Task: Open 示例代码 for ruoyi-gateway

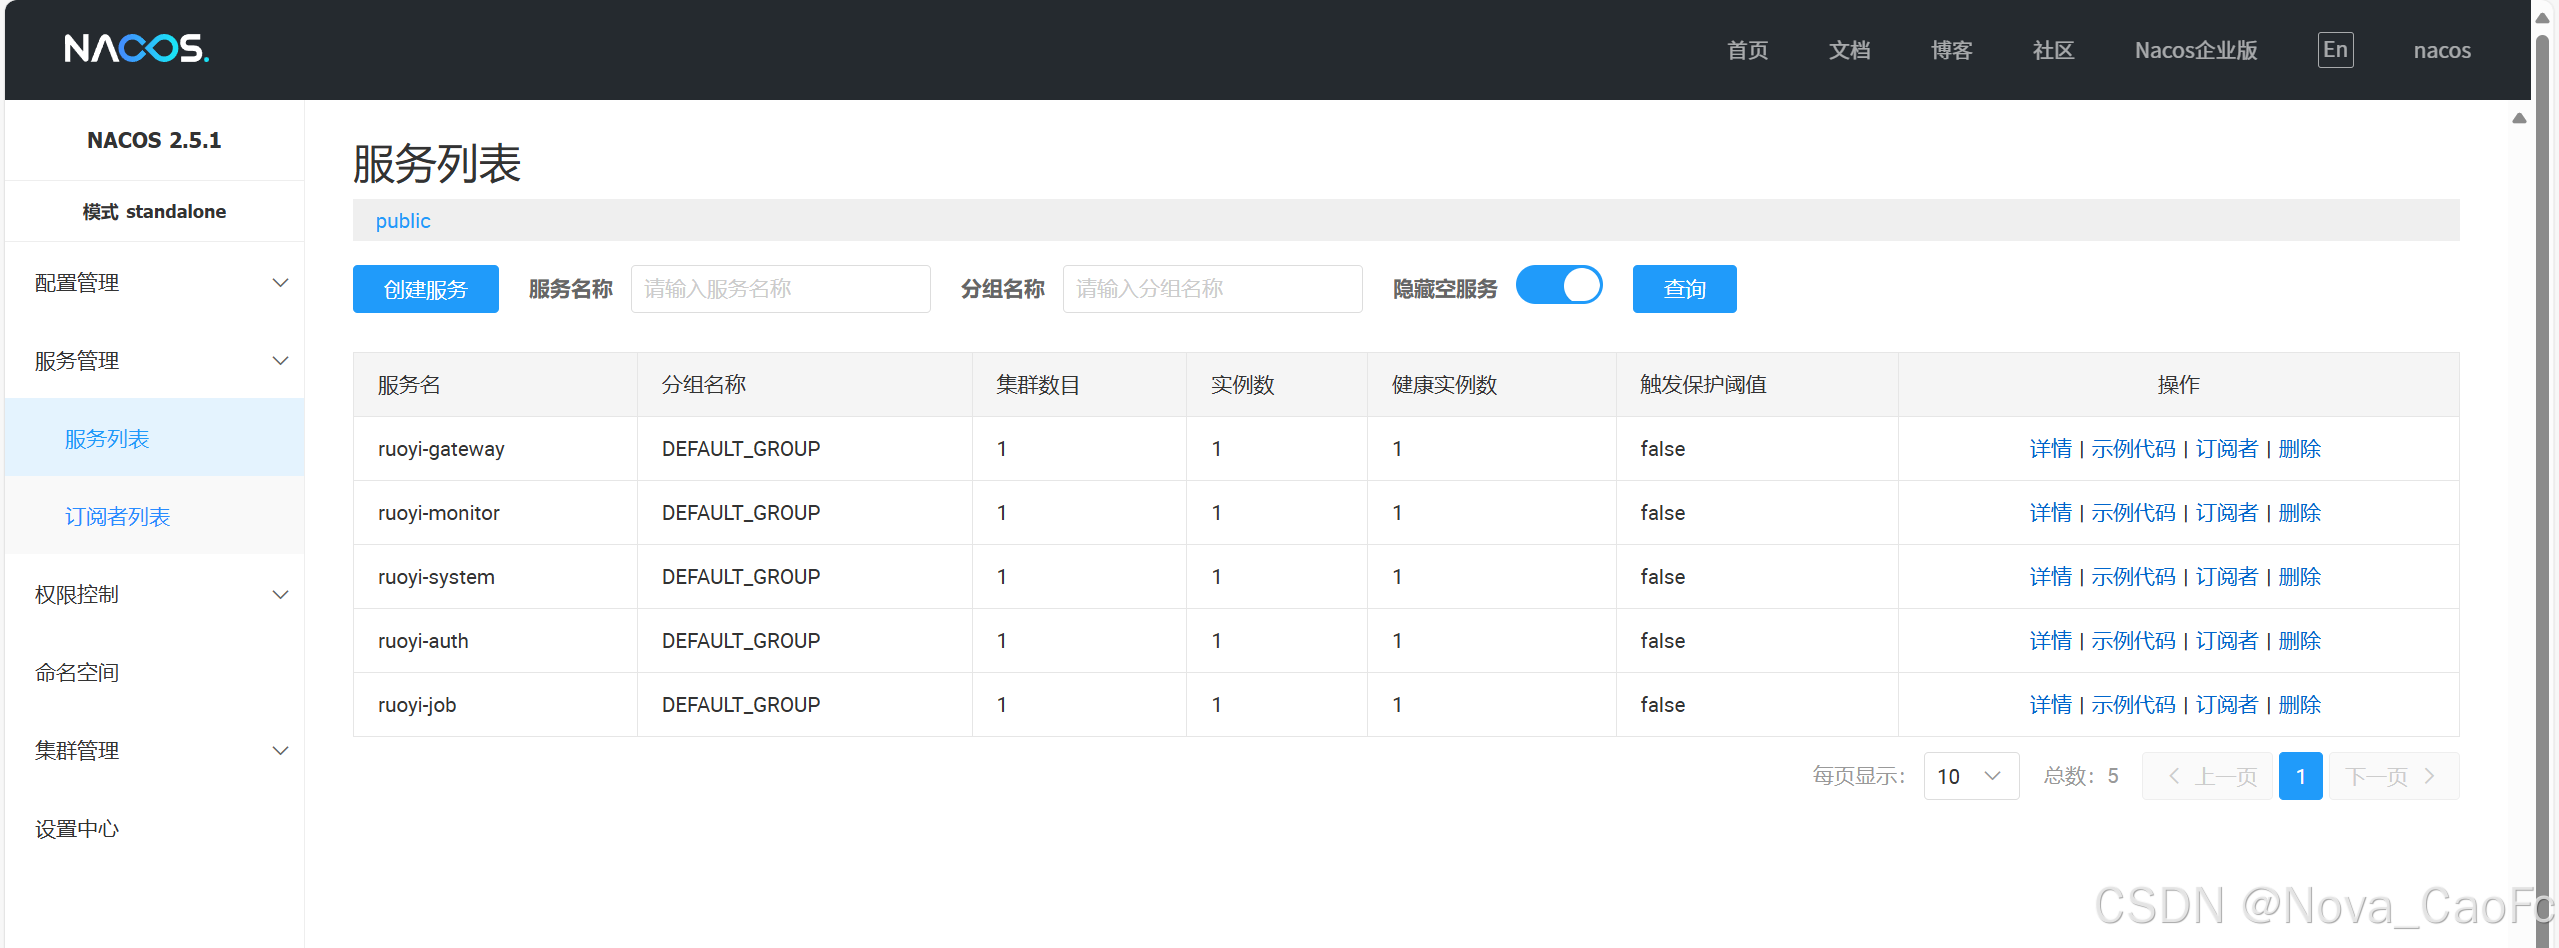Action: point(2133,449)
